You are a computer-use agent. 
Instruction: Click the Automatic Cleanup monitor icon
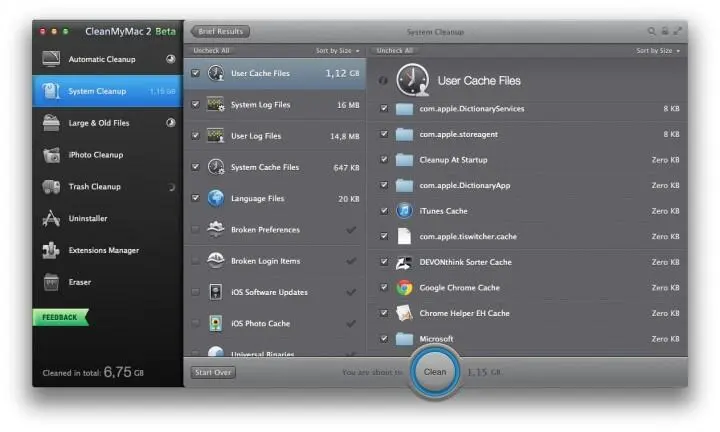(x=51, y=59)
